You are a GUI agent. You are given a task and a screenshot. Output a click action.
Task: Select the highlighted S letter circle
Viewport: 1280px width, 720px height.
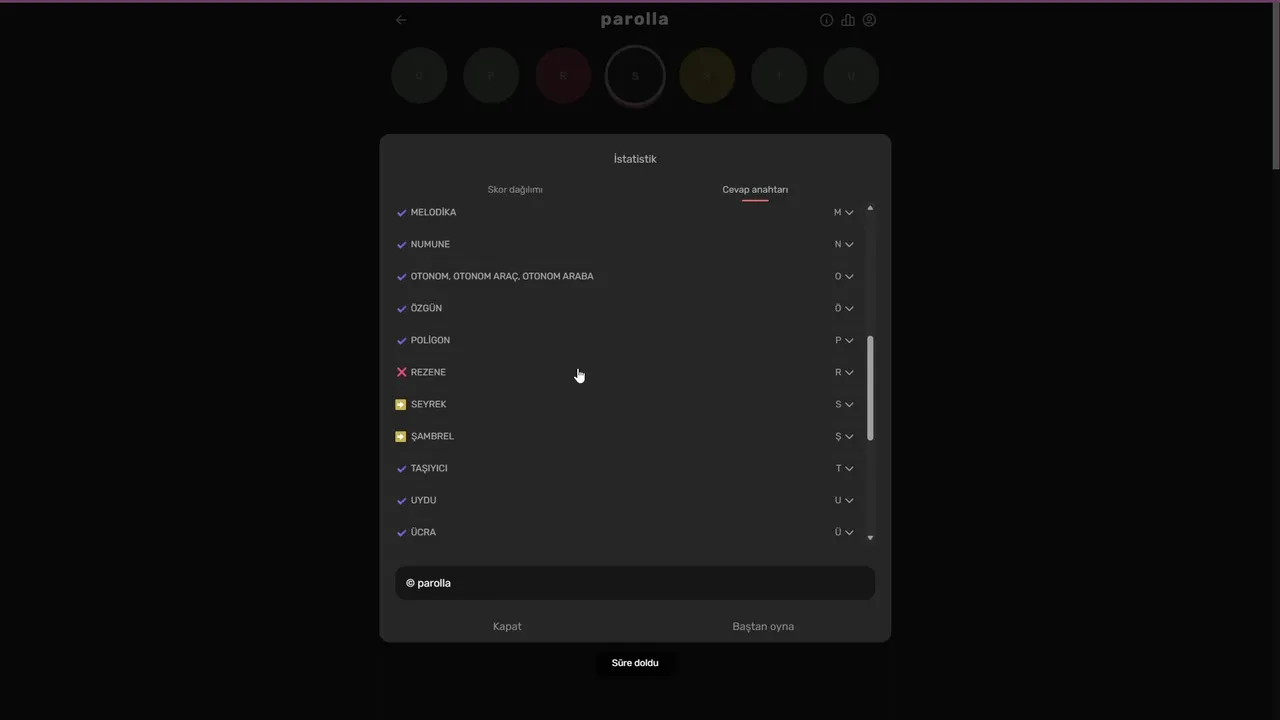[x=635, y=75]
